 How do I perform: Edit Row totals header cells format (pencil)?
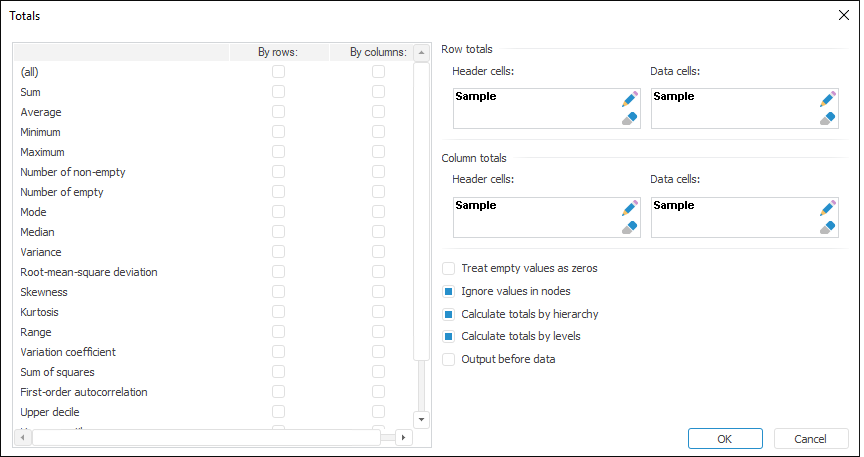(x=629, y=99)
